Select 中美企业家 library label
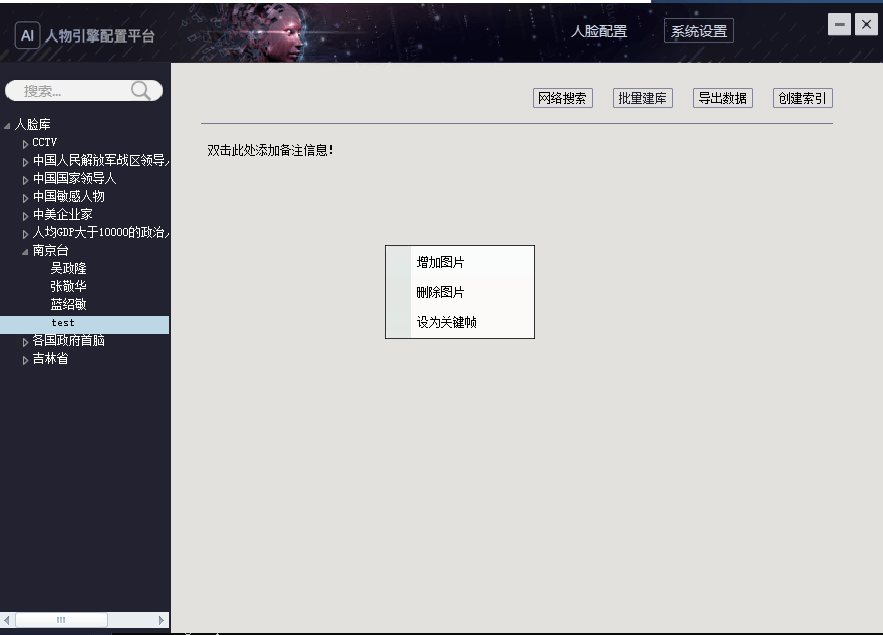 63,214
